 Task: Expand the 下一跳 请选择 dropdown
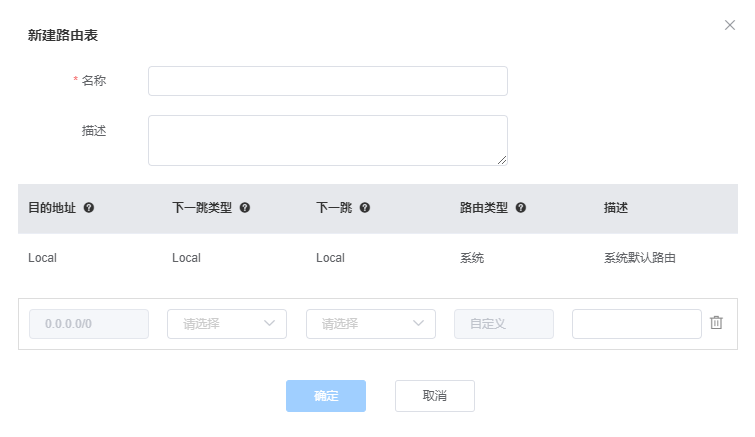coord(371,324)
